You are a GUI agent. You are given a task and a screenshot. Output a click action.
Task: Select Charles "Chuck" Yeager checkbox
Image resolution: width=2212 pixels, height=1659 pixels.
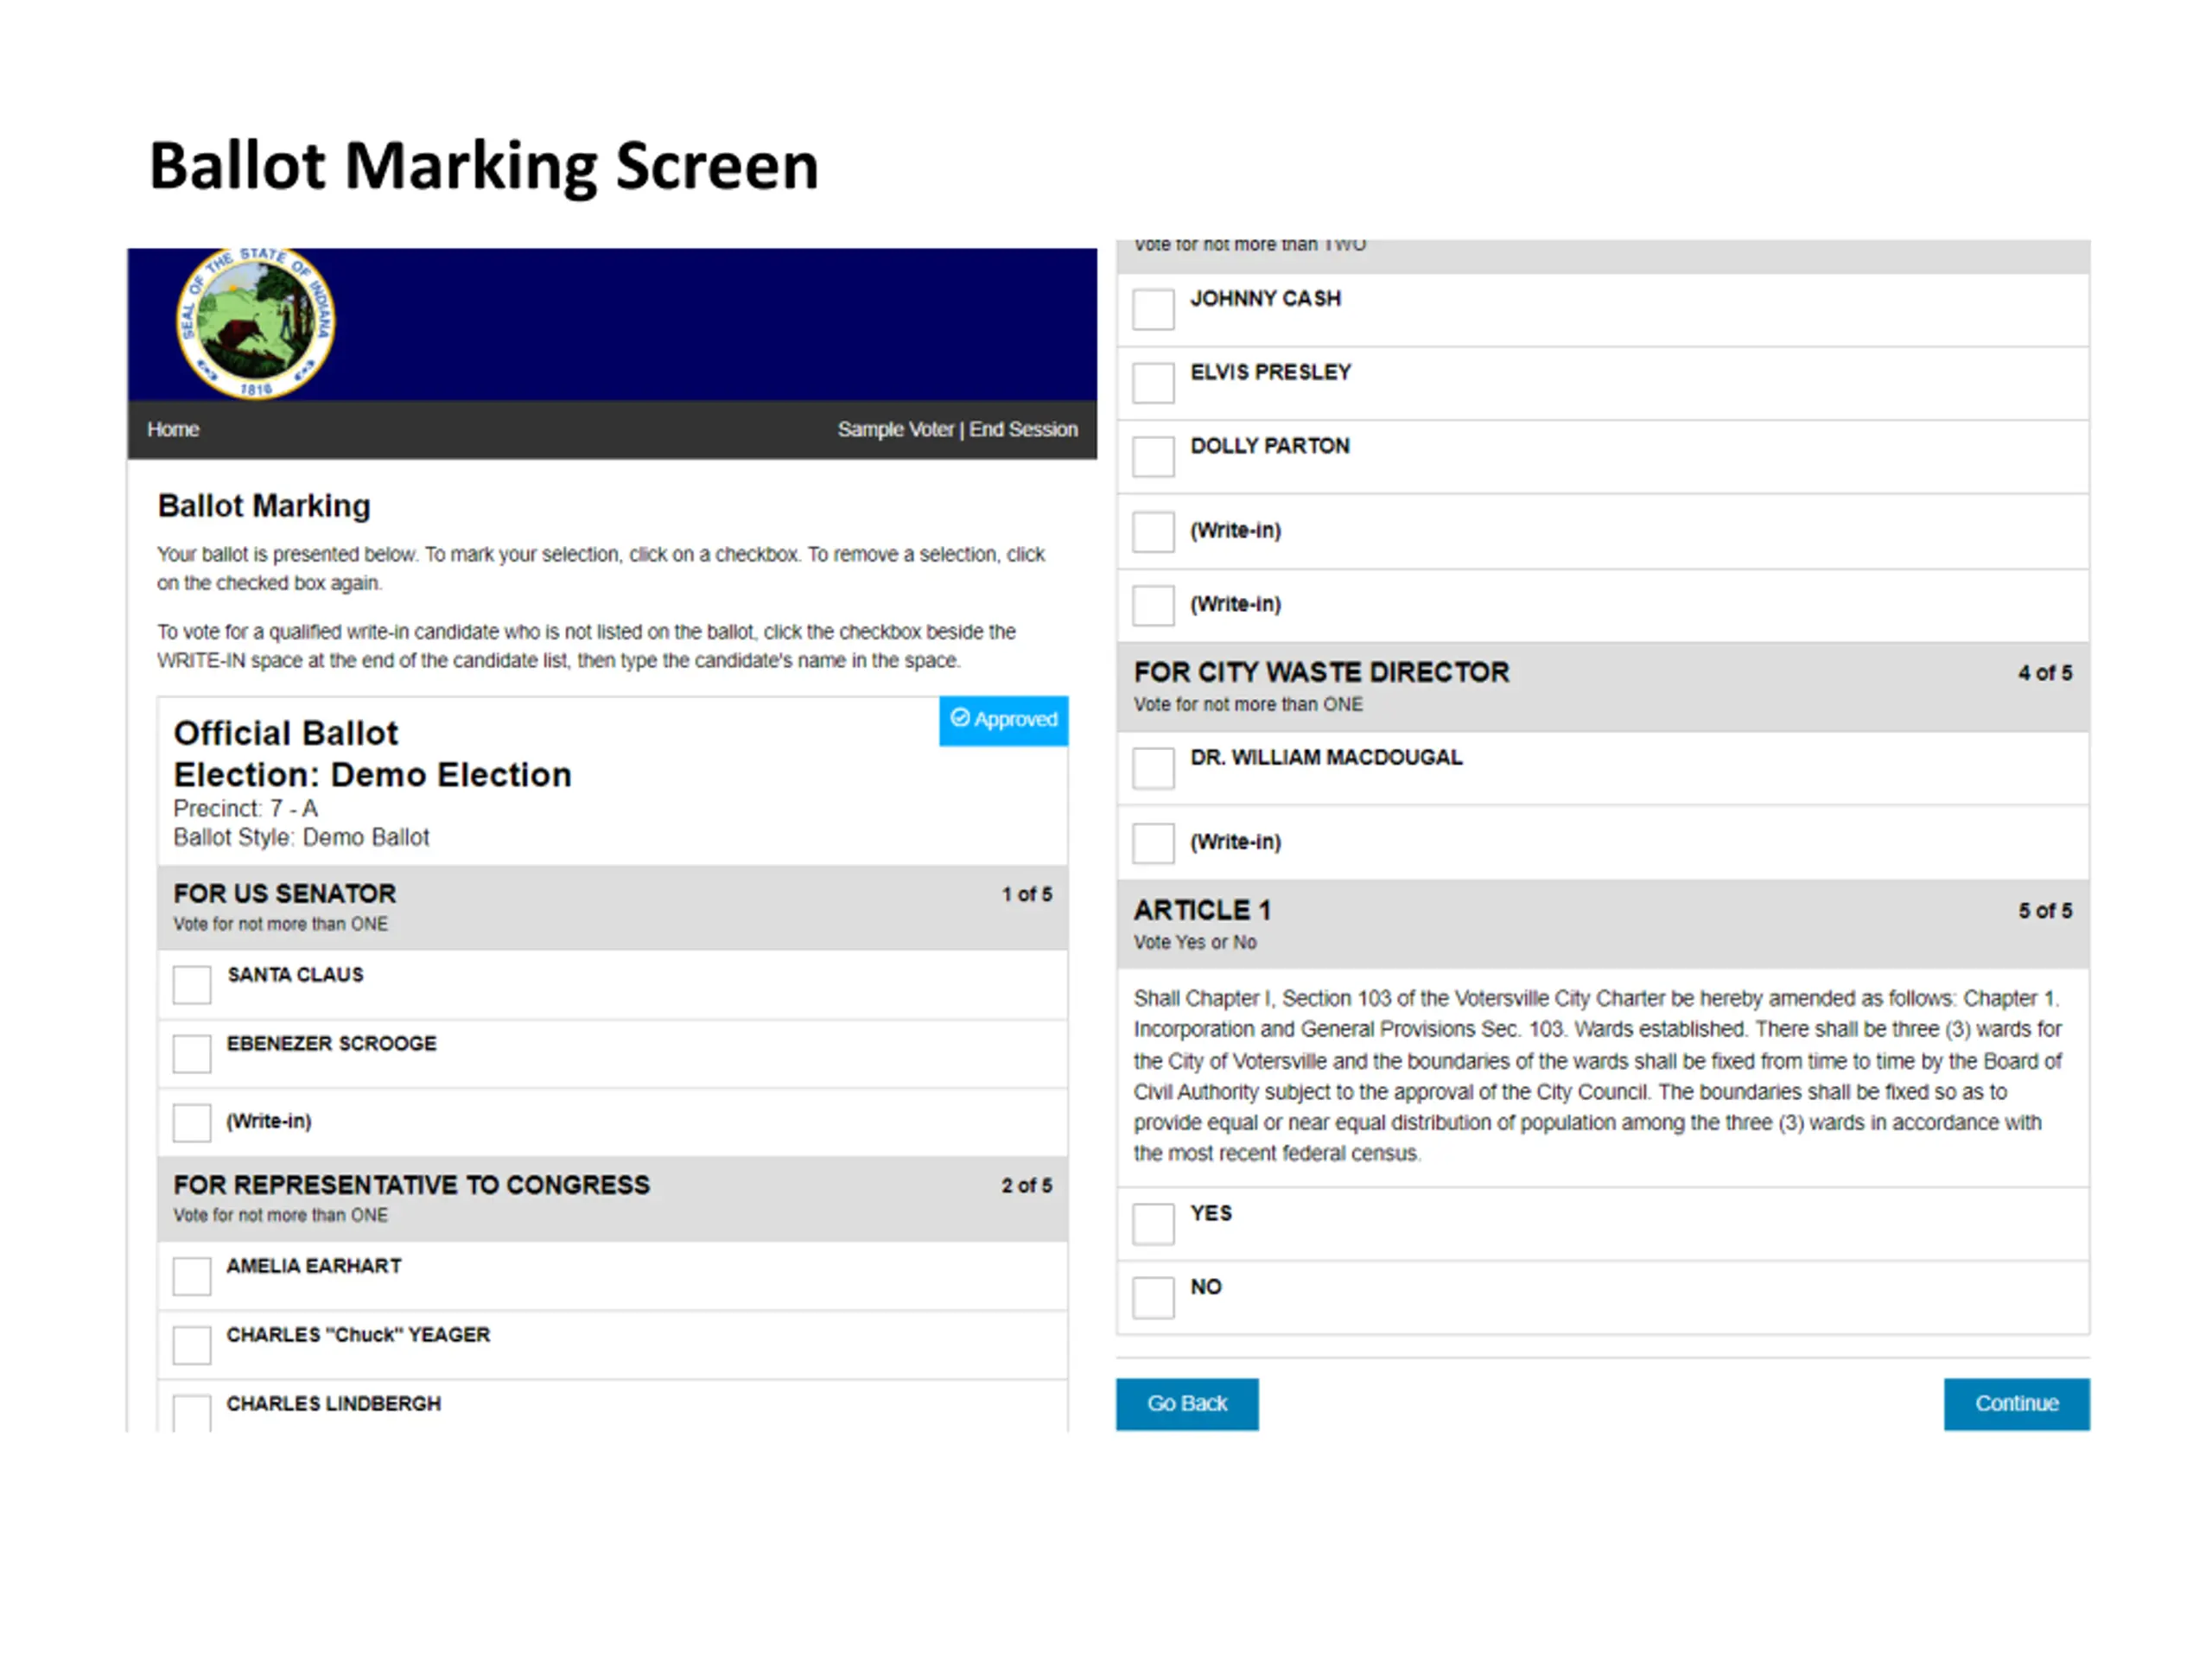point(192,1345)
